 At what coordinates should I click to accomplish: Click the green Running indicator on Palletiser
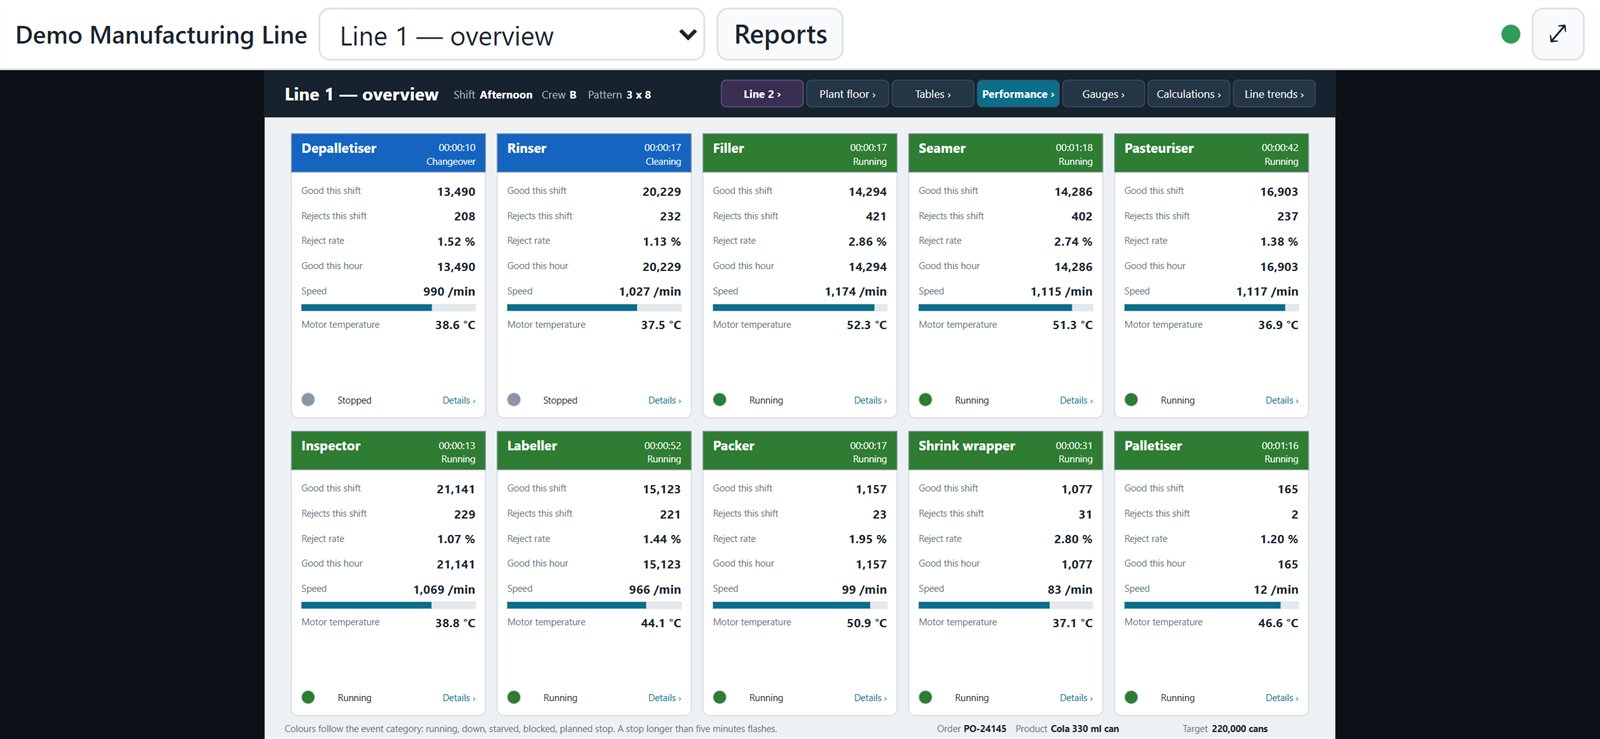pos(1131,698)
